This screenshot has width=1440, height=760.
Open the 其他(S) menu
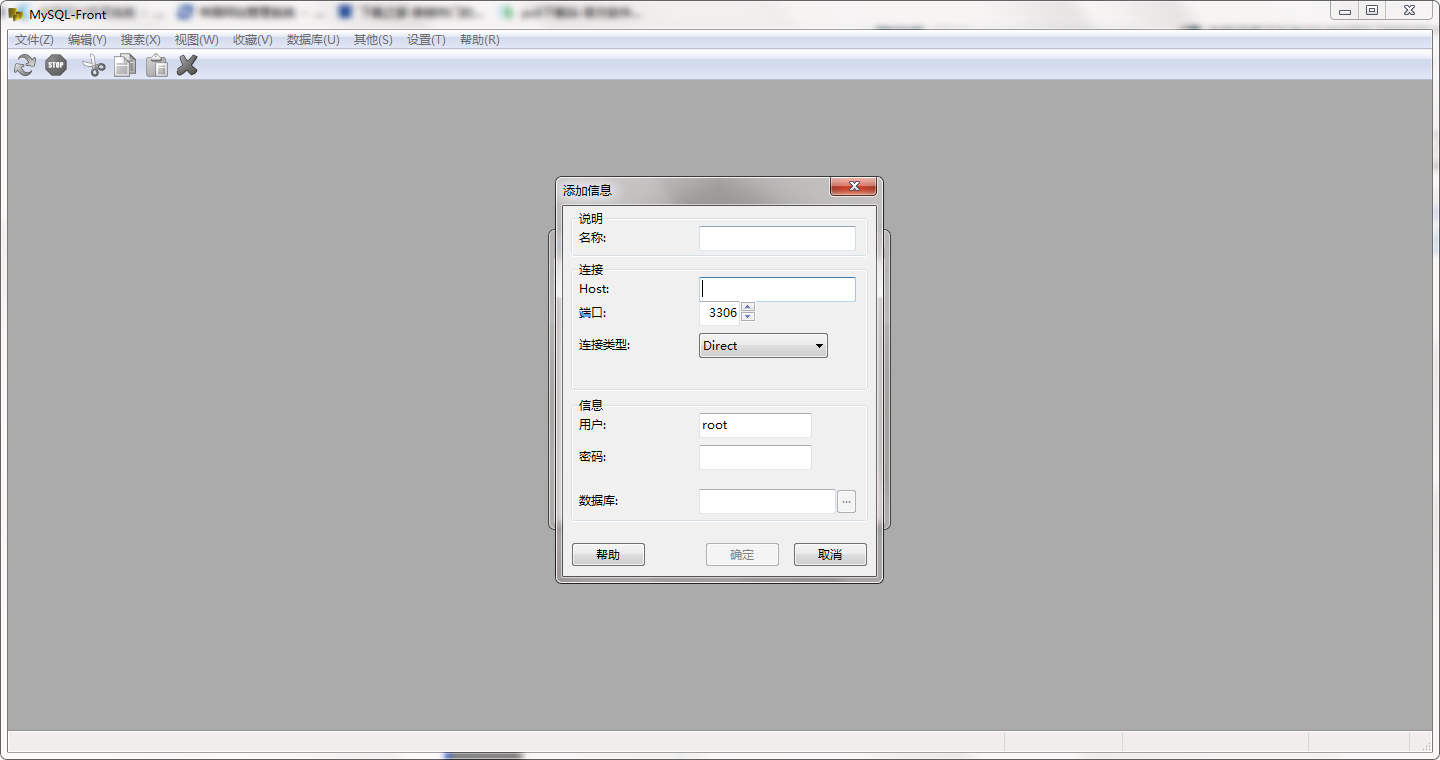373,40
